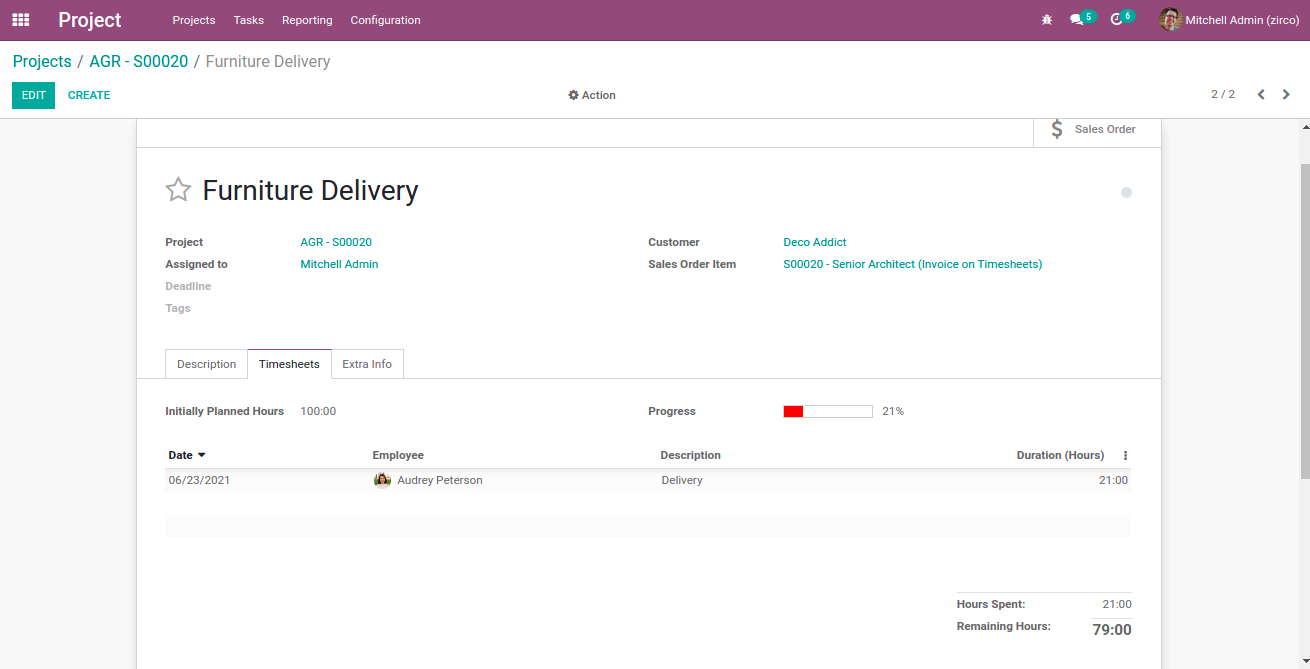Viewport: 1310px width, 669px height.
Task: Sort by Date column header arrow
Action: tap(201, 455)
